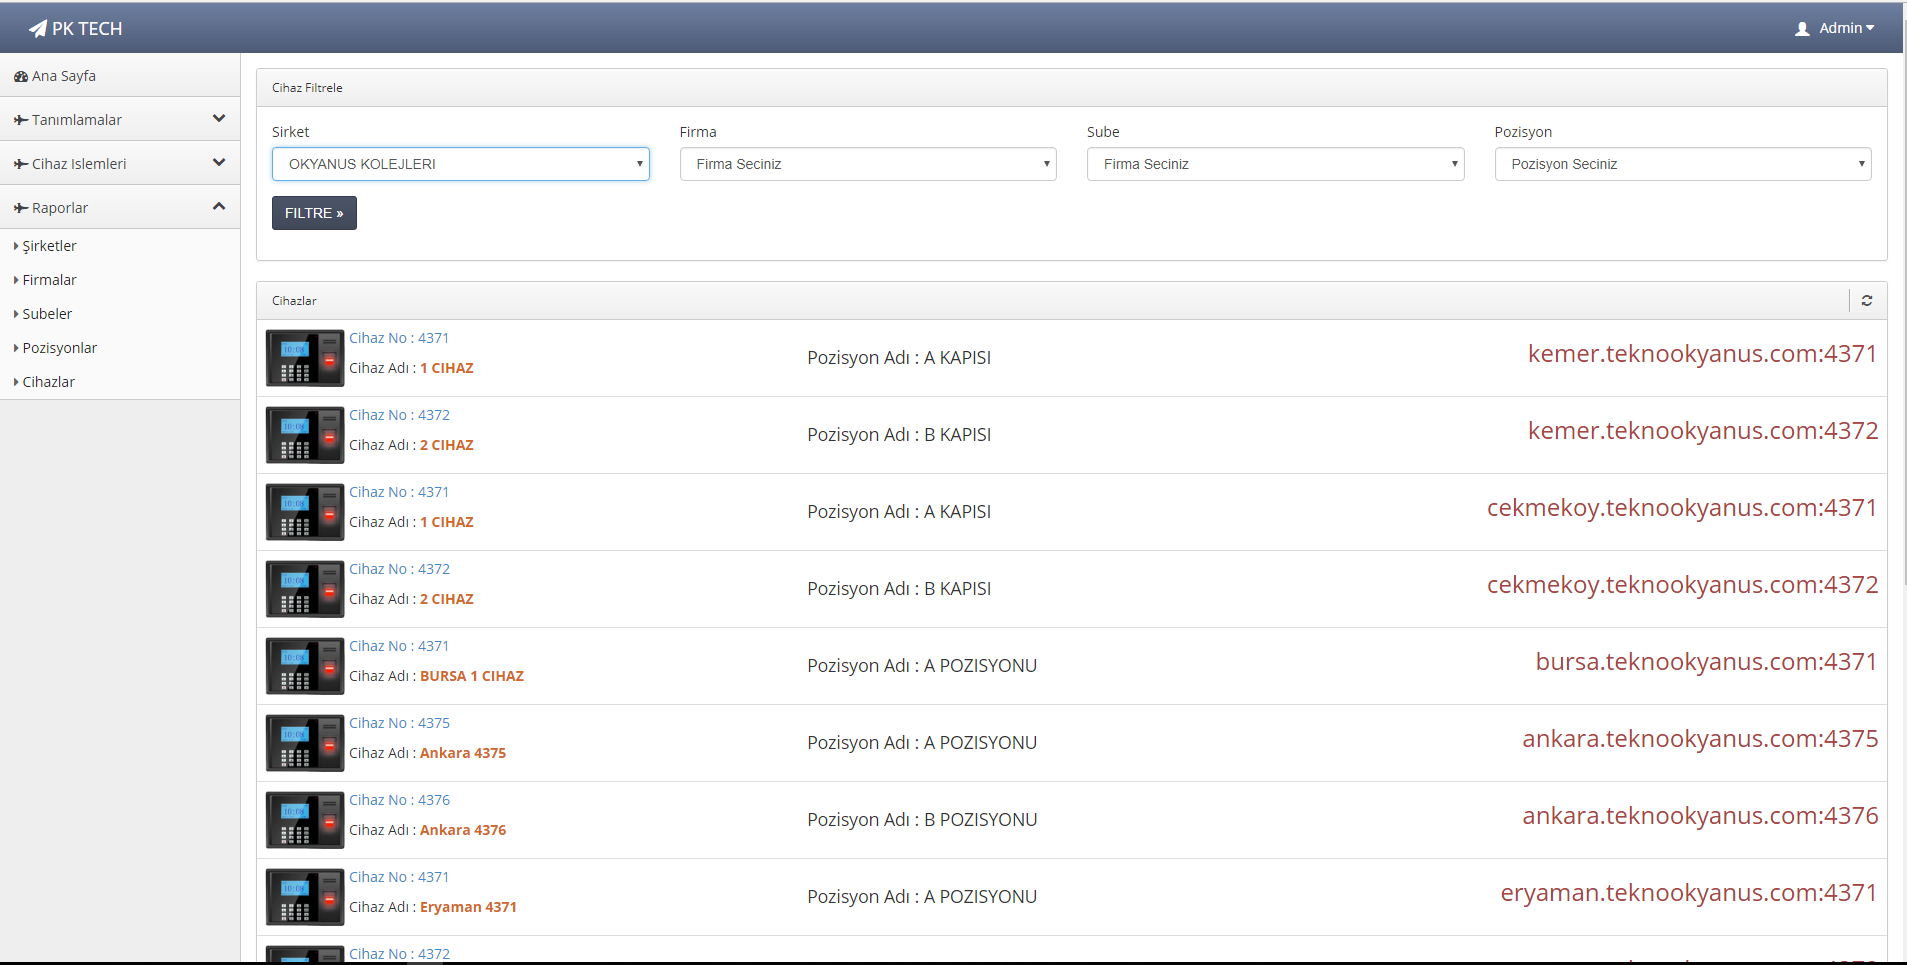Click the Ana Sayfa dashboard icon
The height and width of the screenshot is (965, 1907).
(20, 77)
